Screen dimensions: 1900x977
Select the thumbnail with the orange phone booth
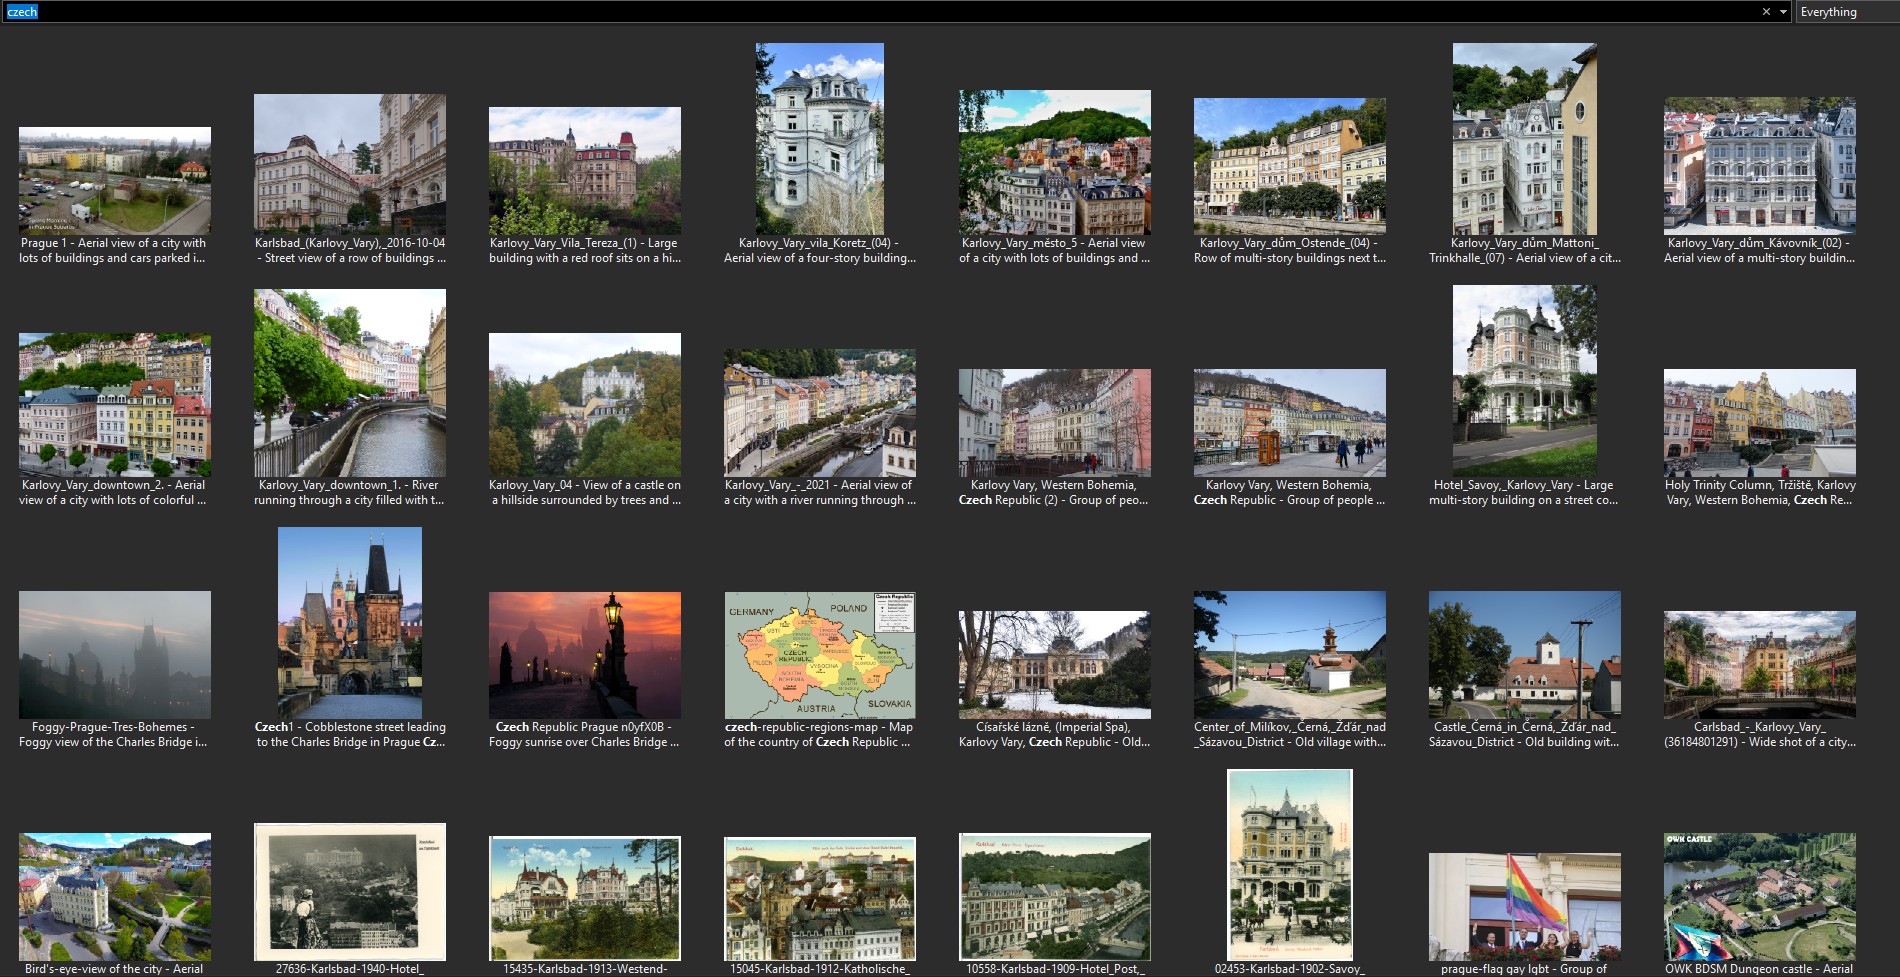coord(1290,423)
